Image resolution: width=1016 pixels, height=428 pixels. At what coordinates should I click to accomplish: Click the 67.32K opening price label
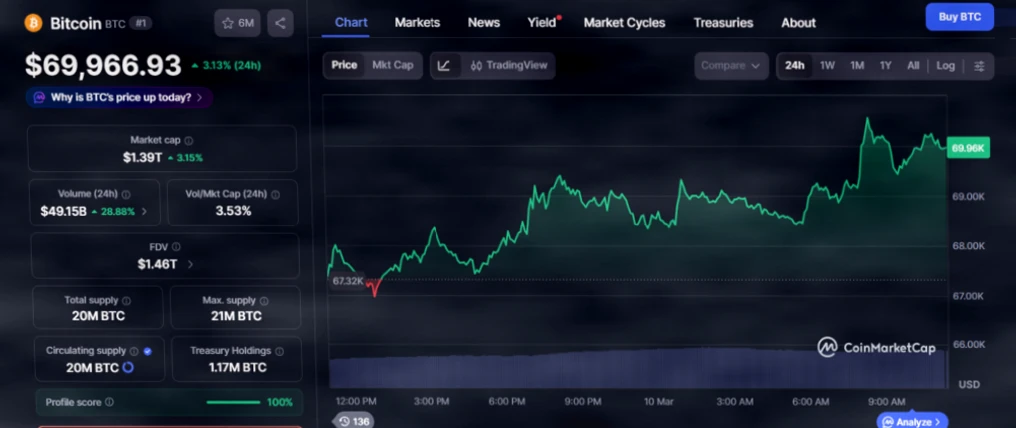[347, 281]
